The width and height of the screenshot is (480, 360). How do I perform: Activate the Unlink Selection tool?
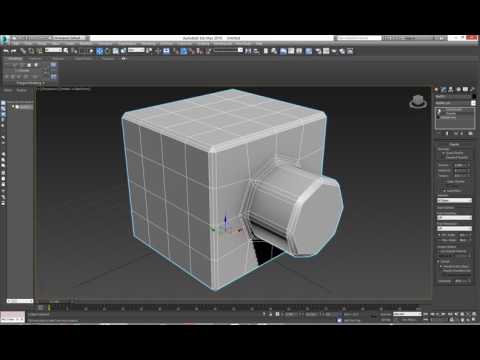31,51
